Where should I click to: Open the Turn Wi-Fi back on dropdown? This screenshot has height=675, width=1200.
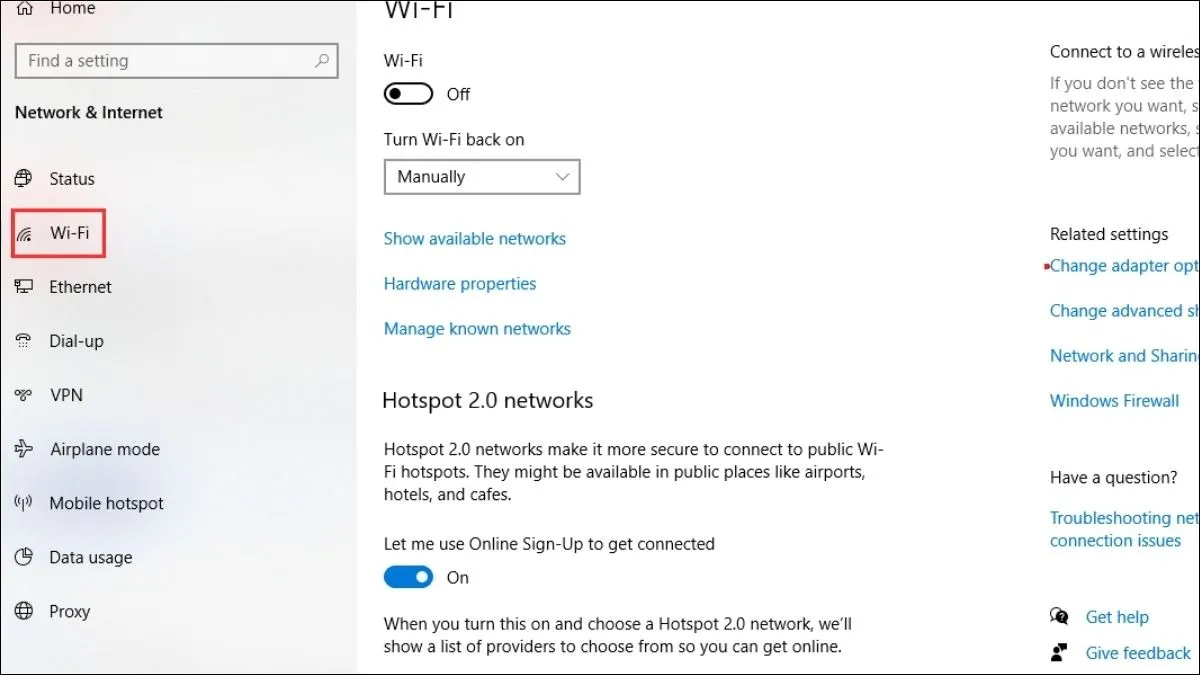482,176
